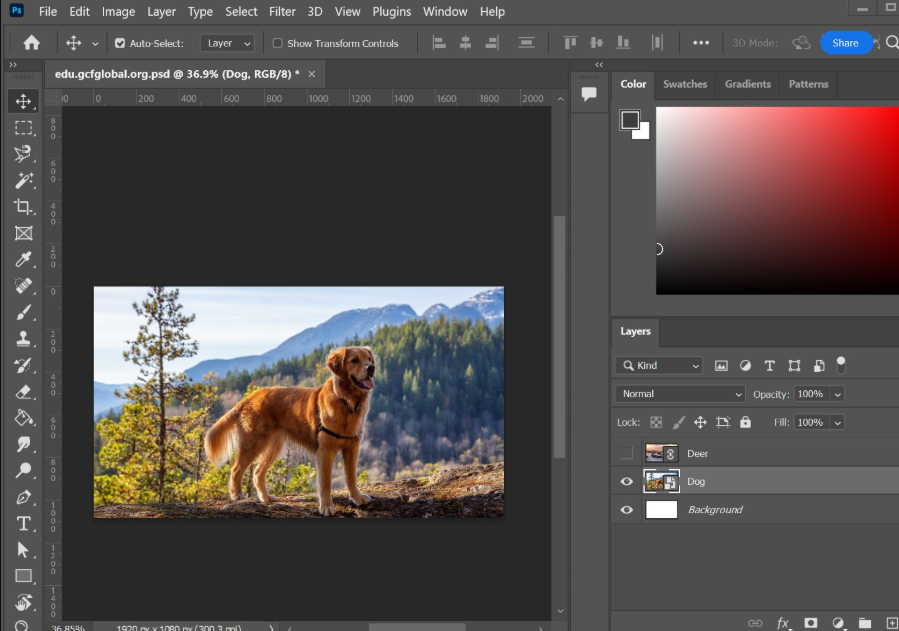Click the foreground color swatch in Color panel
The image size is (899, 631).
(x=630, y=121)
